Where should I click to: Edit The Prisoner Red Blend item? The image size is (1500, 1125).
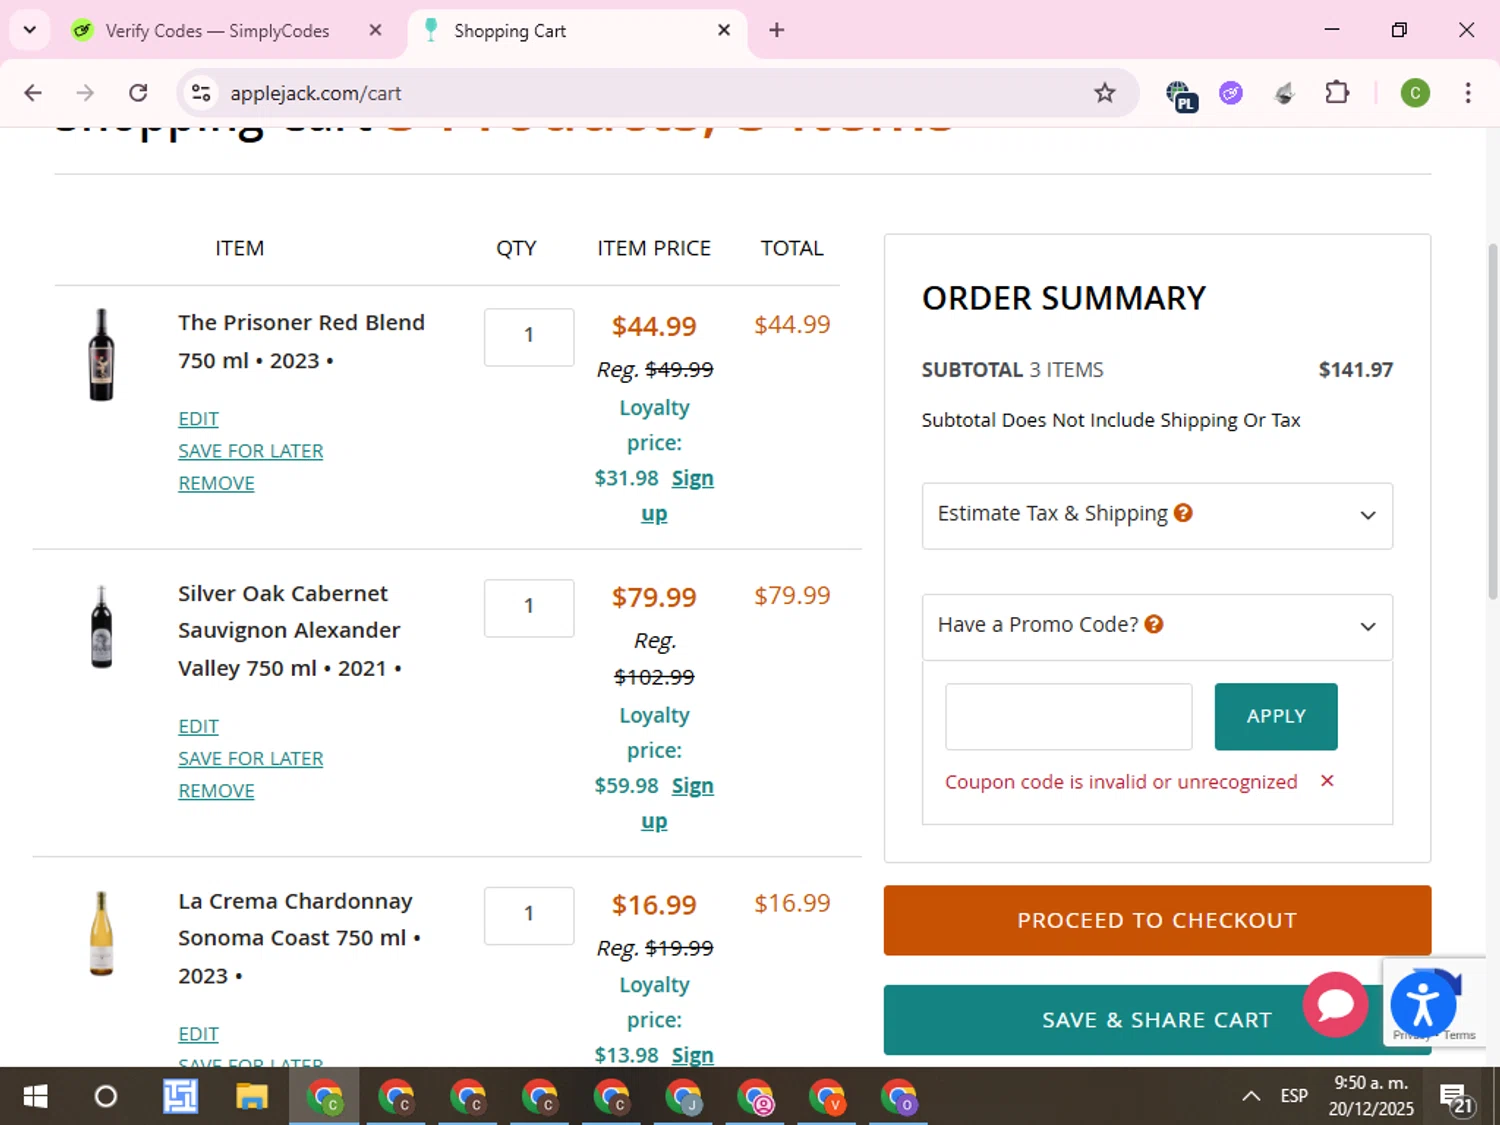coord(198,419)
